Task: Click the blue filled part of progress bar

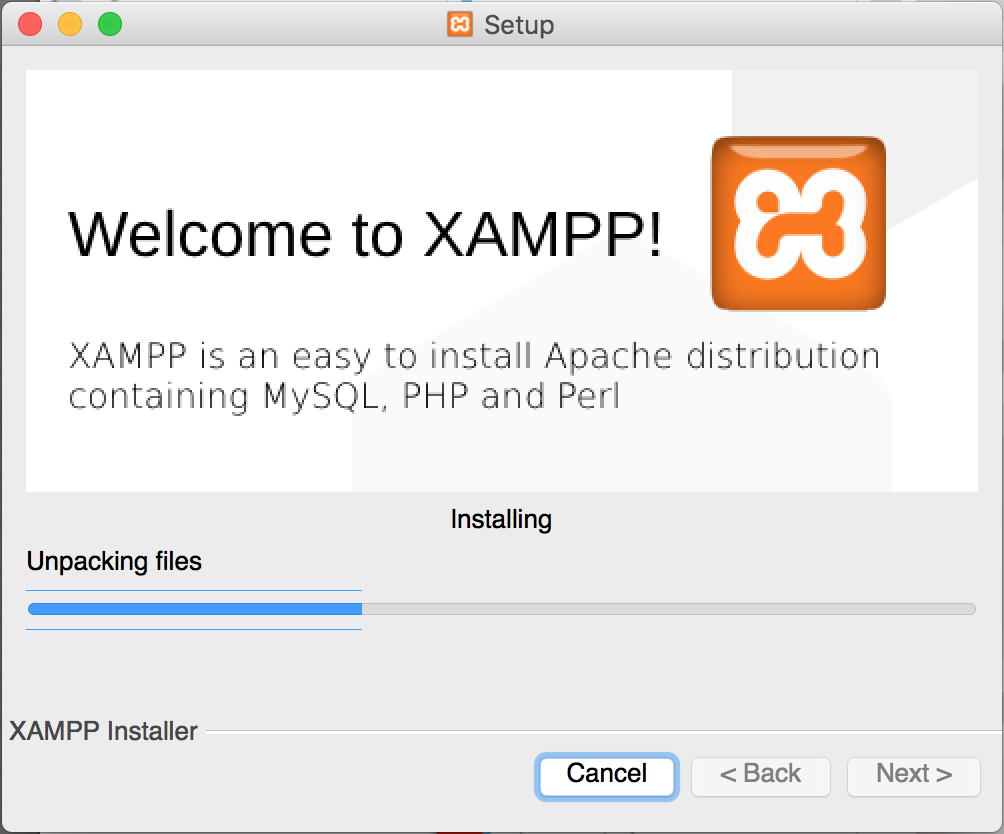Action: tap(195, 608)
